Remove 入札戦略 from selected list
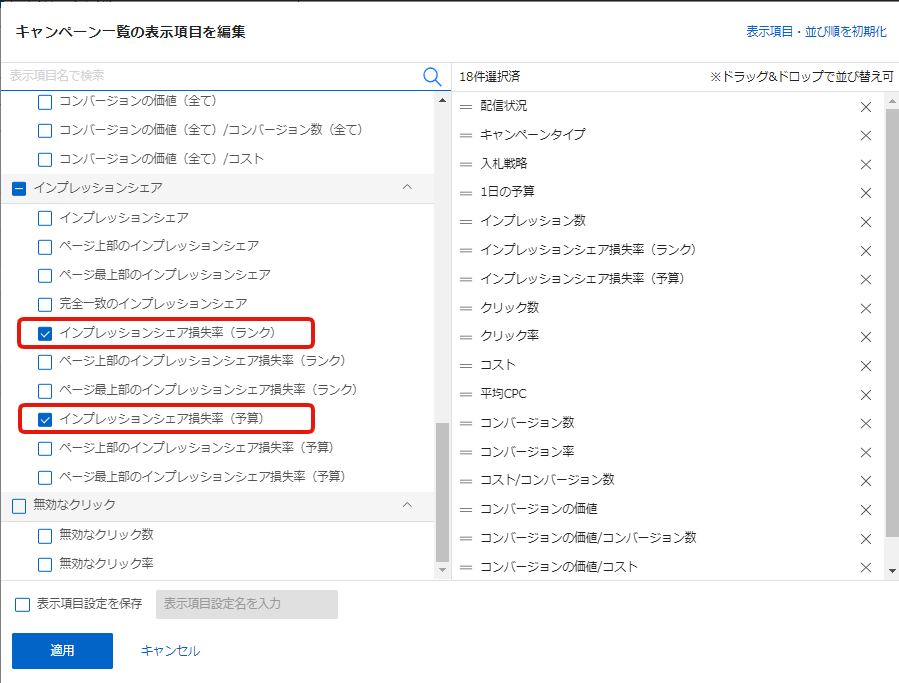 point(866,165)
